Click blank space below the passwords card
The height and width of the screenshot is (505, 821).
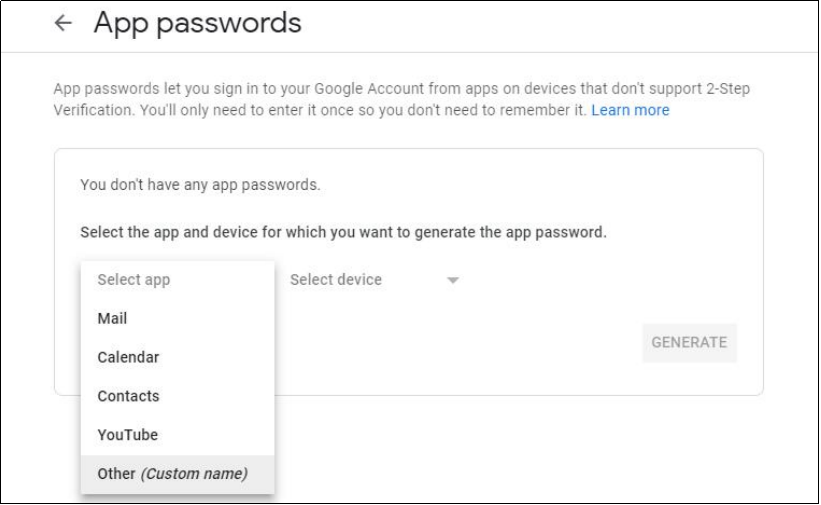520,450
